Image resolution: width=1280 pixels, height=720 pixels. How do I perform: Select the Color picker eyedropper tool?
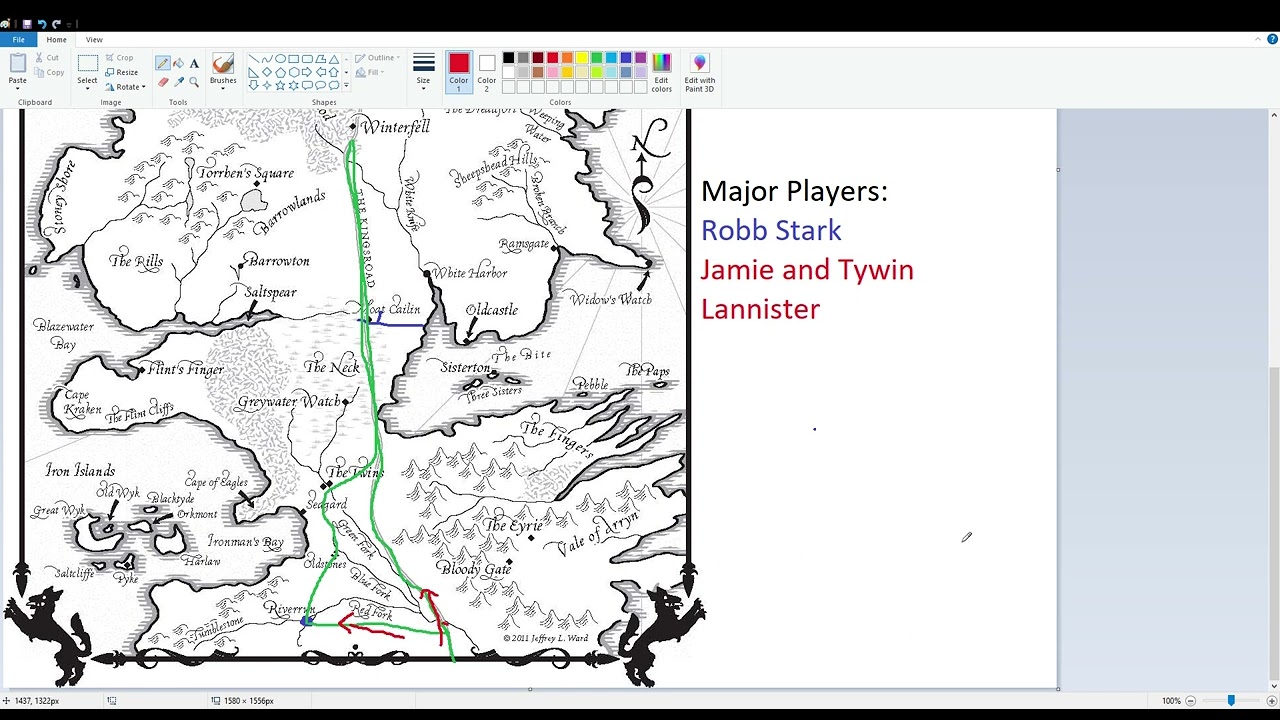tap(178, 82)
